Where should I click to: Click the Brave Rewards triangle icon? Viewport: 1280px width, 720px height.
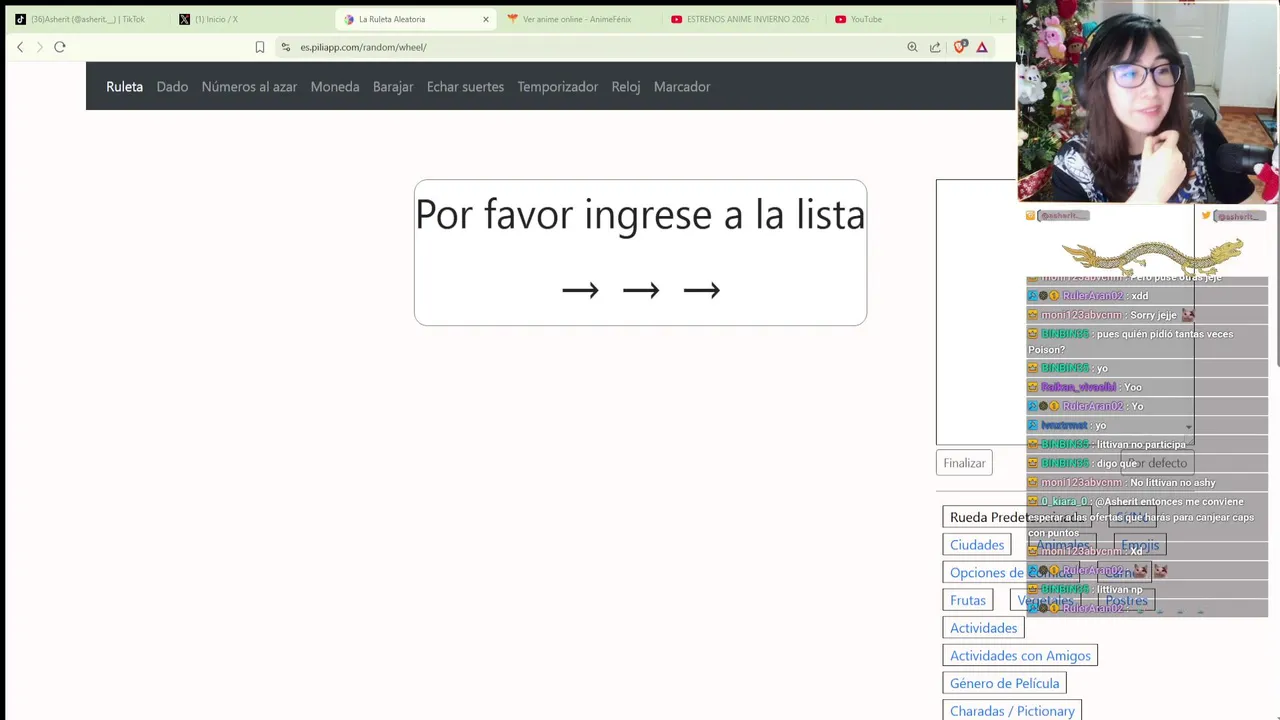(982, 47)
